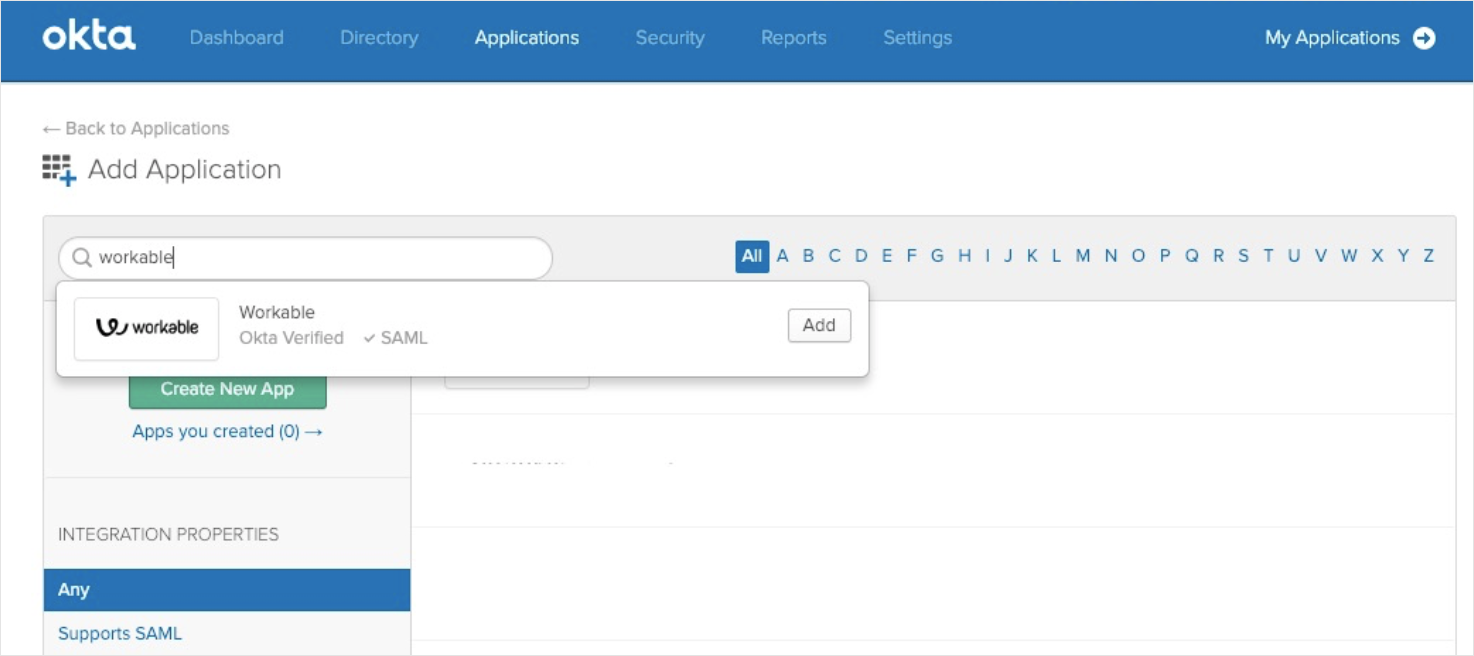Open the Reports menu
Viewport: 1474px width, 656px height.
click(794, 38)
